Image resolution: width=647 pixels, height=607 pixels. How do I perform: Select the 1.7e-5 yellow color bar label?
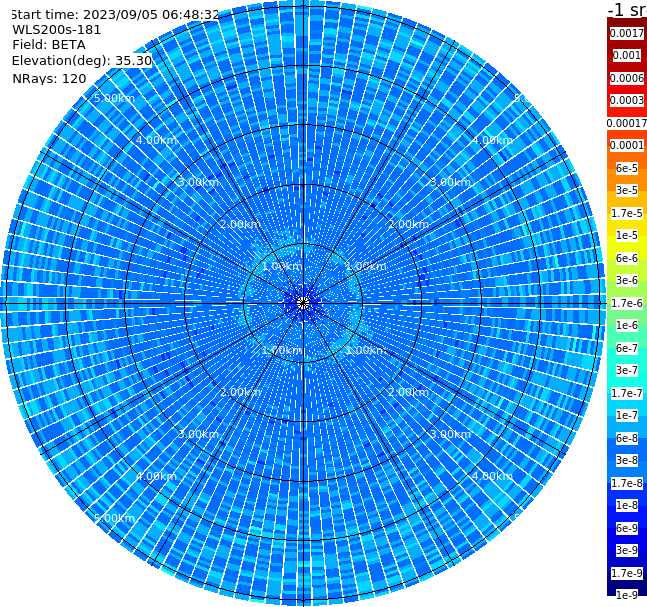coord(627,213)
